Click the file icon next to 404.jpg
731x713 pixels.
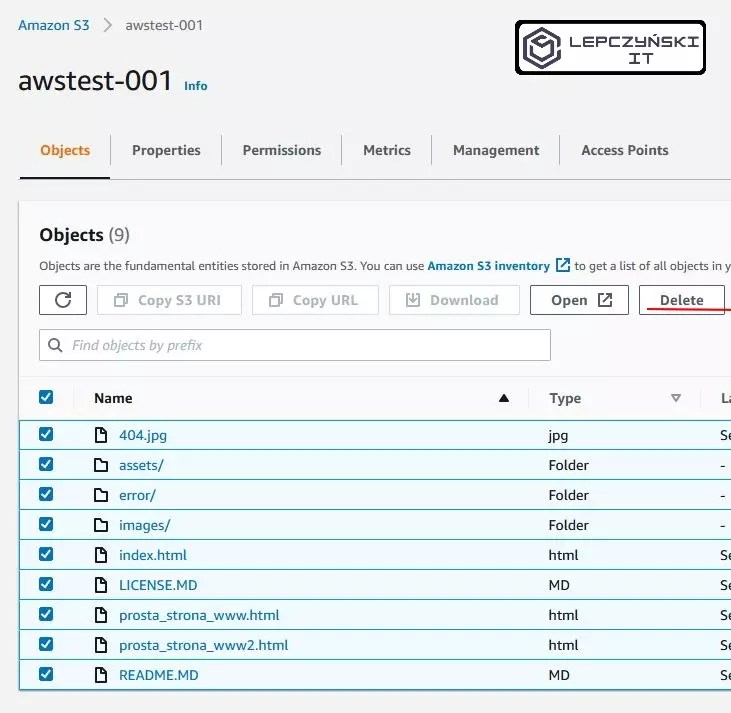pyautogui.click(x=101, y=435)
